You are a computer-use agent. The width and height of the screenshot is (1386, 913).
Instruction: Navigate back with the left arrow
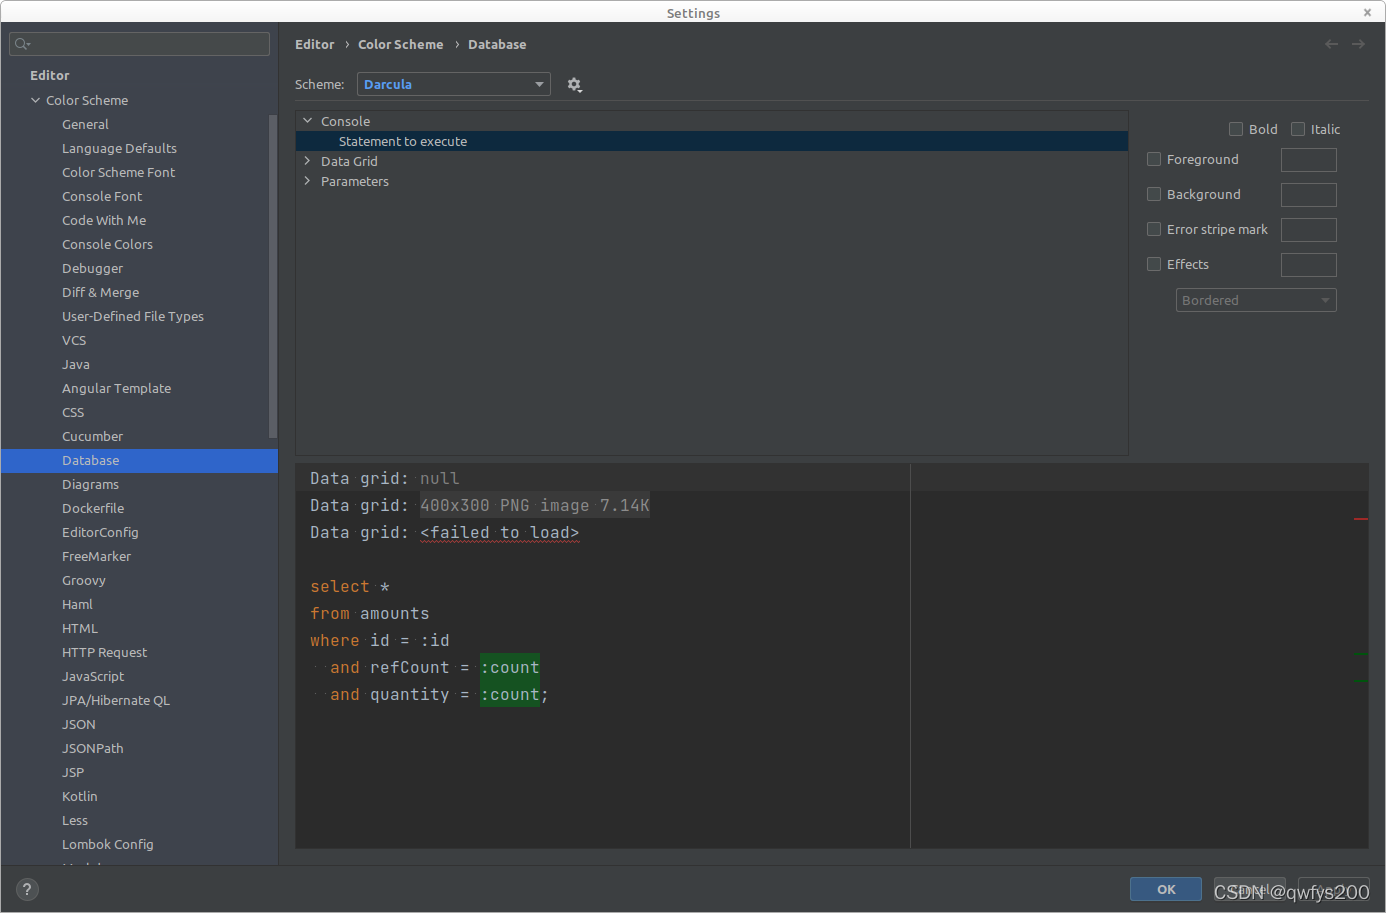click(x=1331, y=44)
